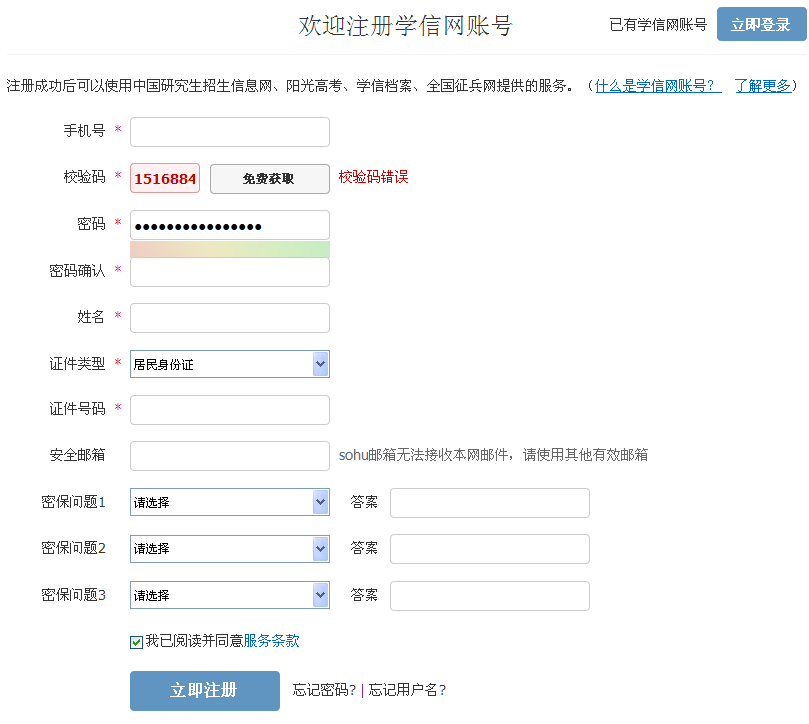Uncheck the 我已阅读并同意 agreement checkbox
809x724 pixels.
tap(137, 642)
